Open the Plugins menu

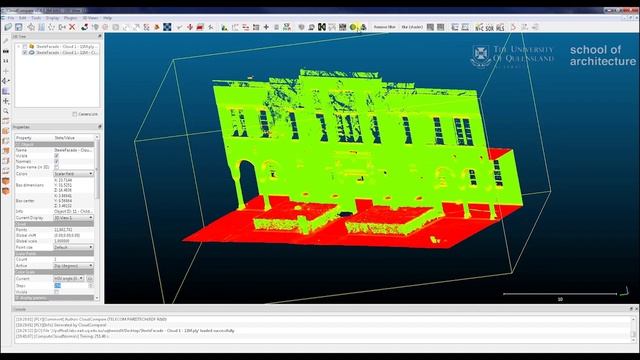click(70, 18)
